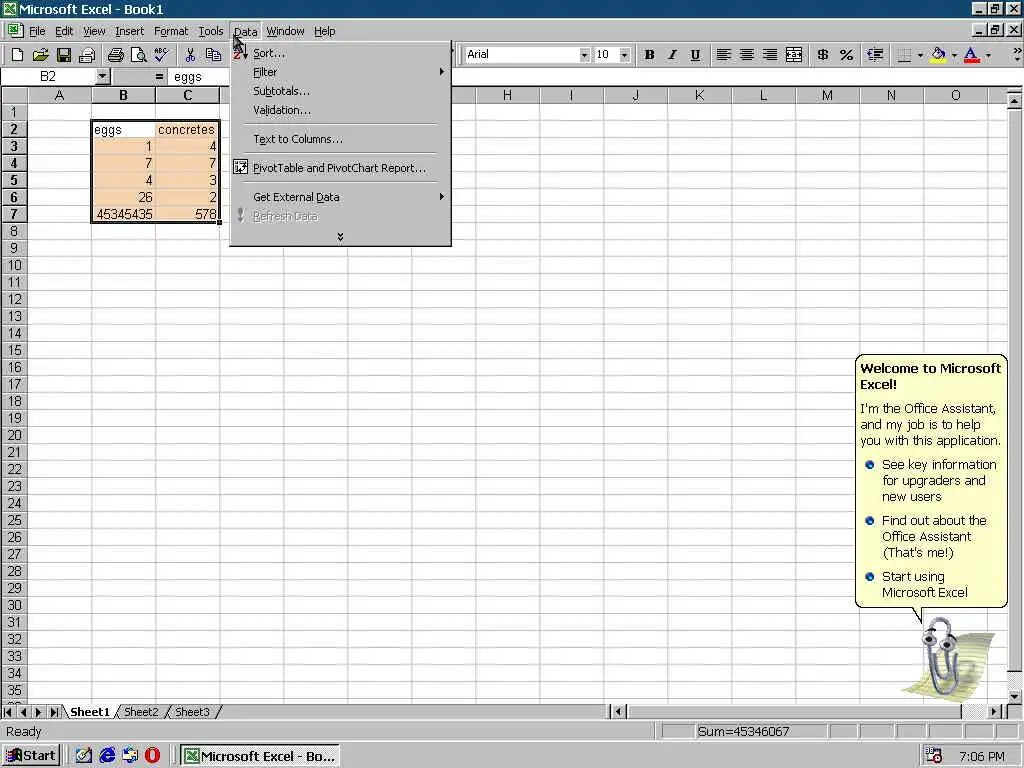
Task: Click vertical scrollbar down arrow
Action: (x=1014, y=697)
